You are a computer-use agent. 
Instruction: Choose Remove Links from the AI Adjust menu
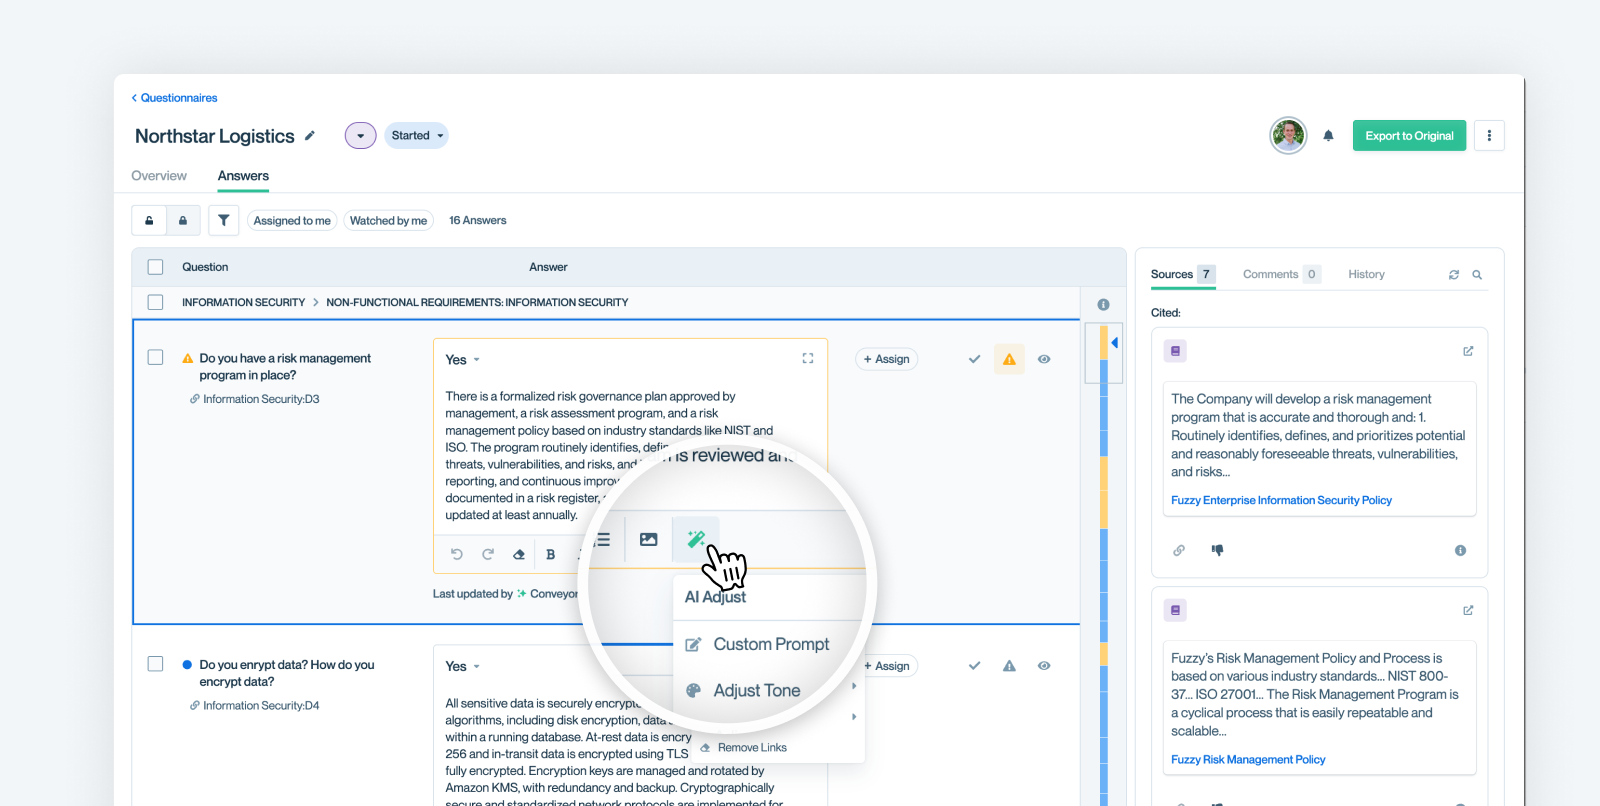point(744,748)
